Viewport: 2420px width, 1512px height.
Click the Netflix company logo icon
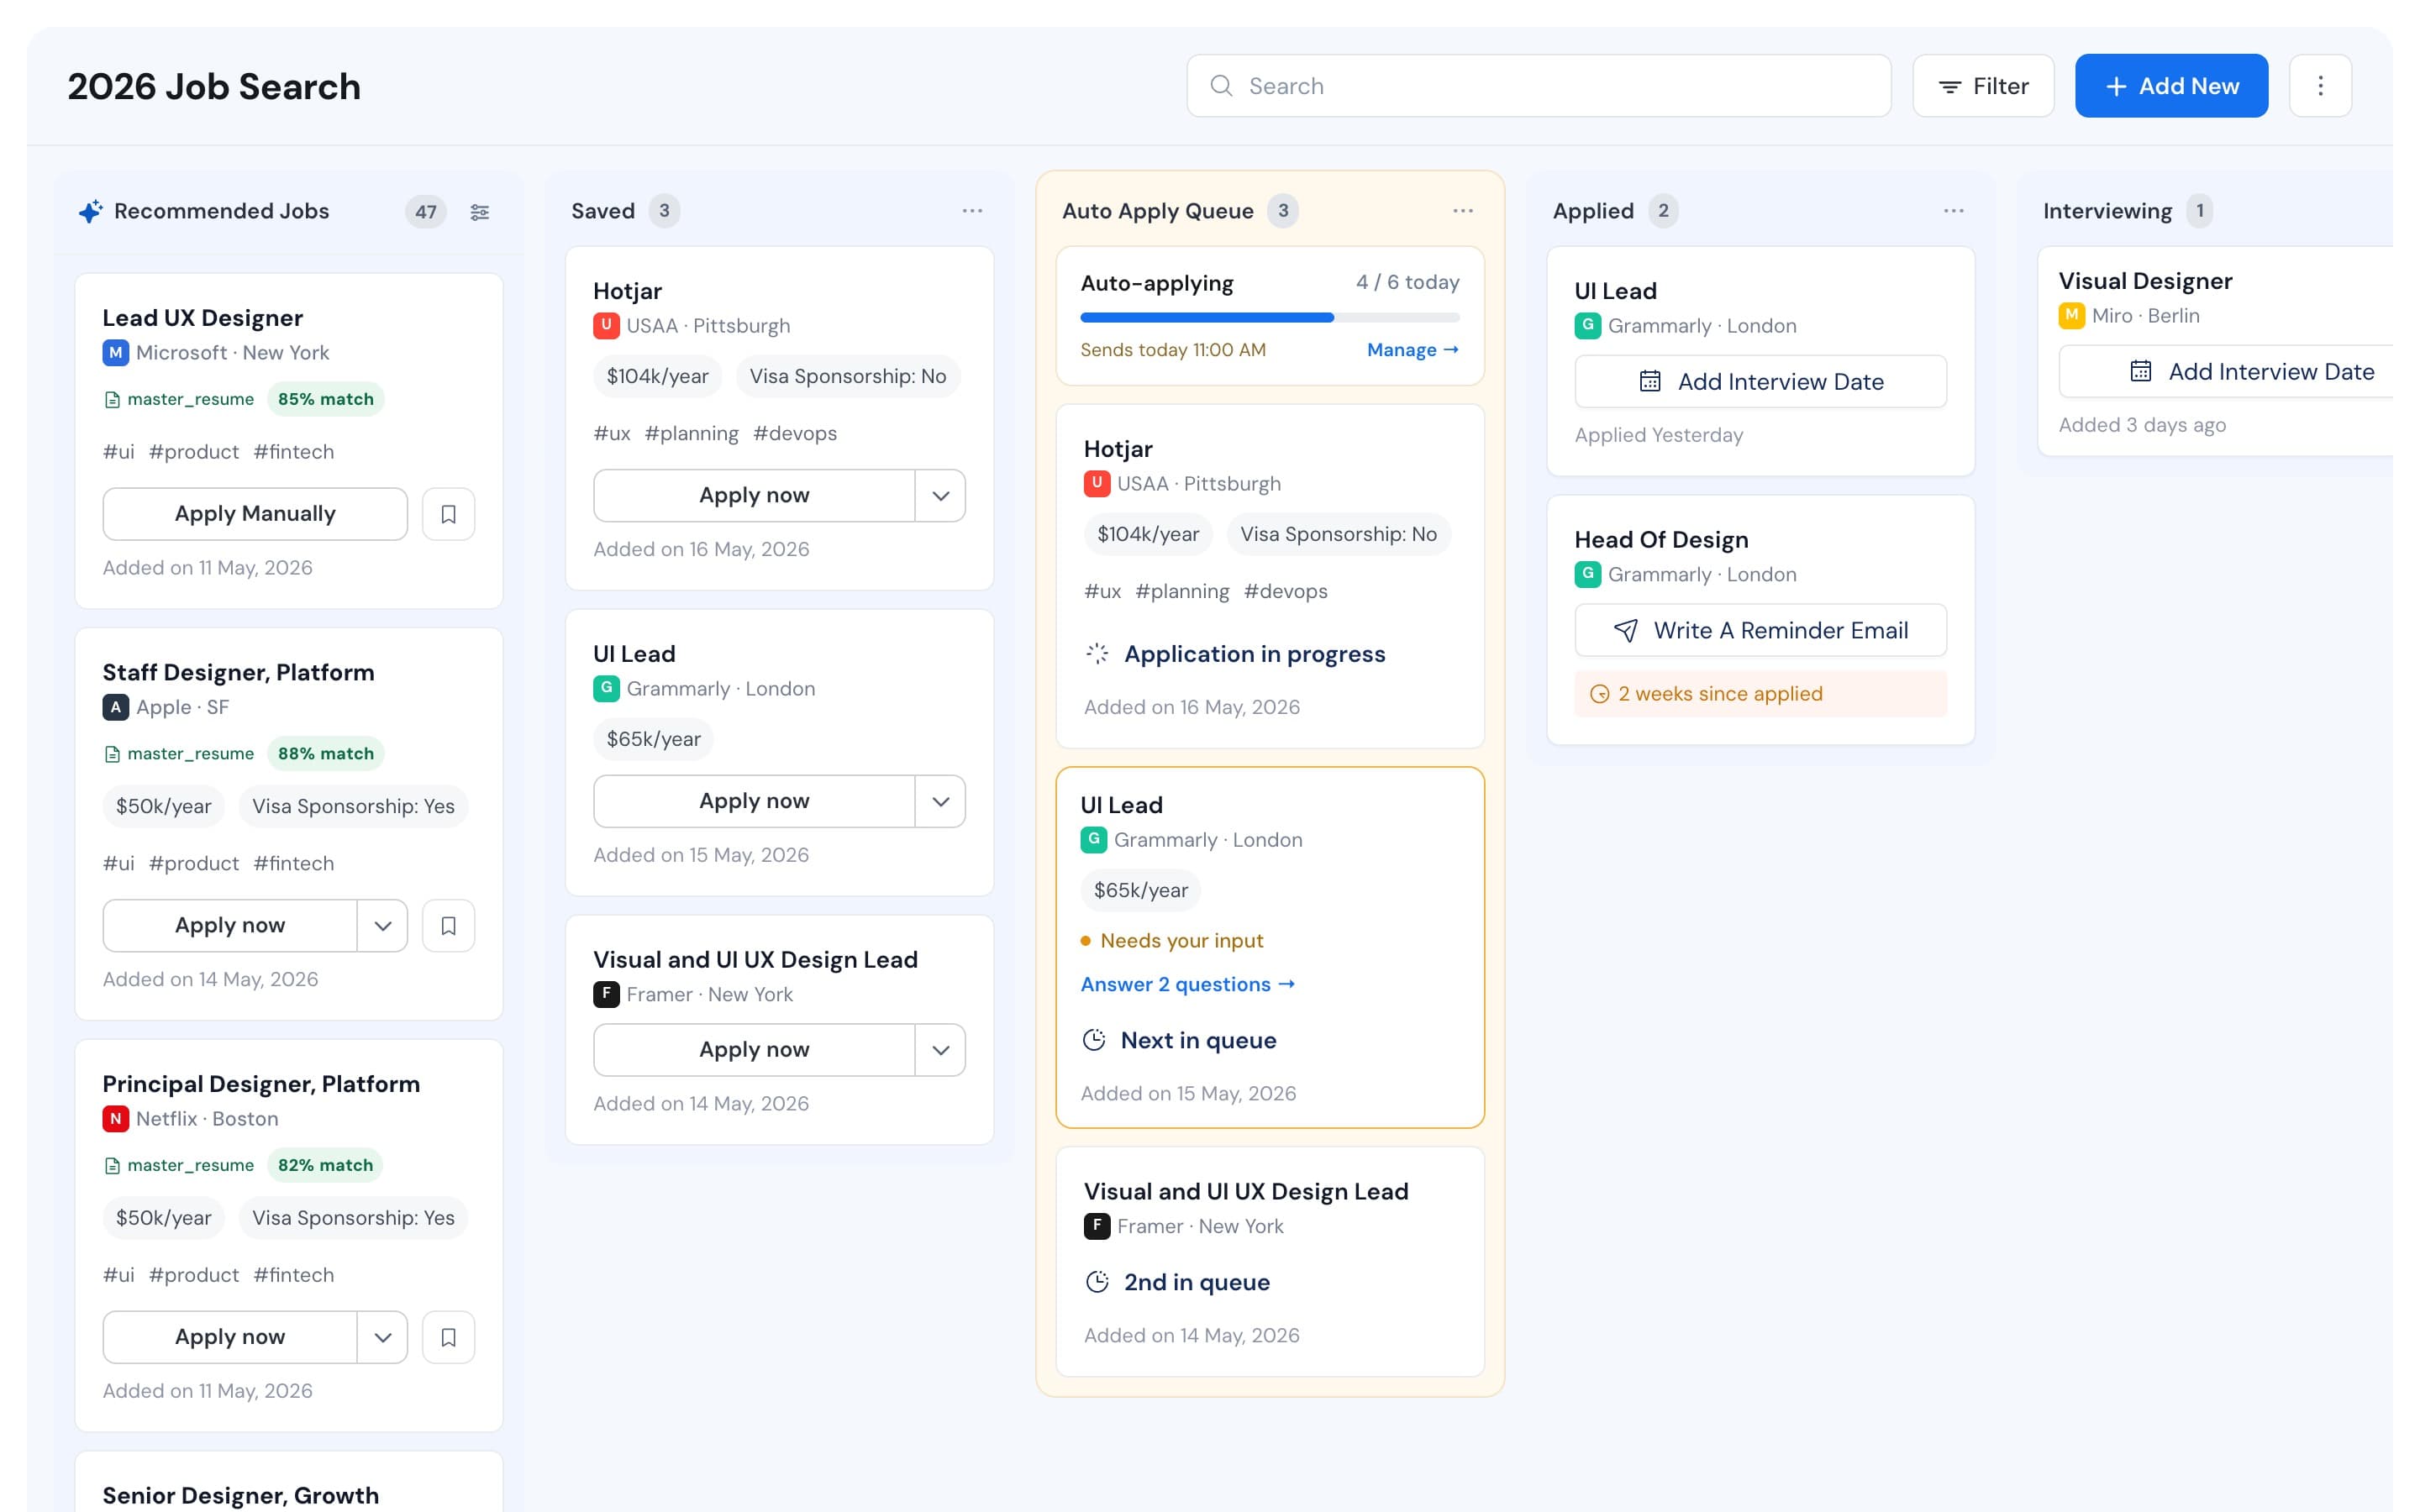[x=116, y=1119]
